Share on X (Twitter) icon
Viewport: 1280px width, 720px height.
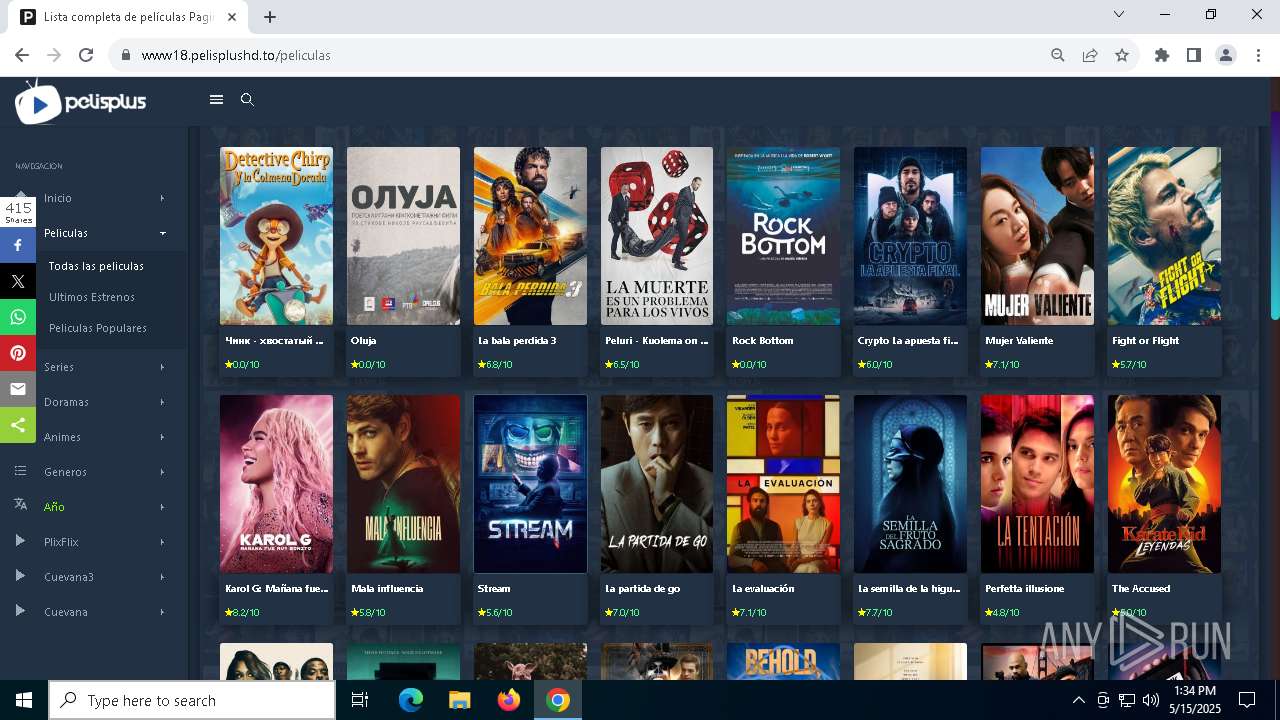[17, 281]
